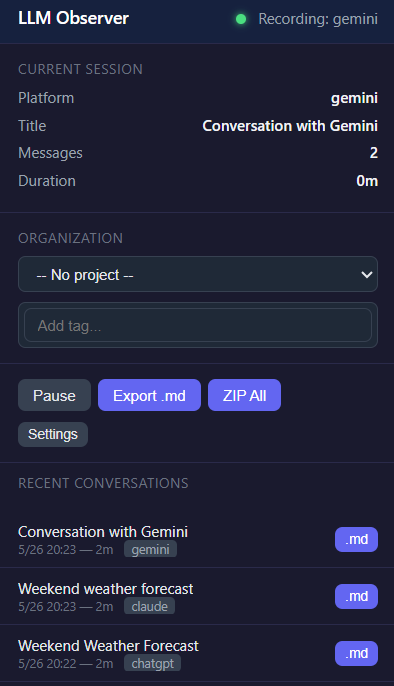This screenshot has height=686, width=394.
Task: Pause the recording
Action: [54, 395]
